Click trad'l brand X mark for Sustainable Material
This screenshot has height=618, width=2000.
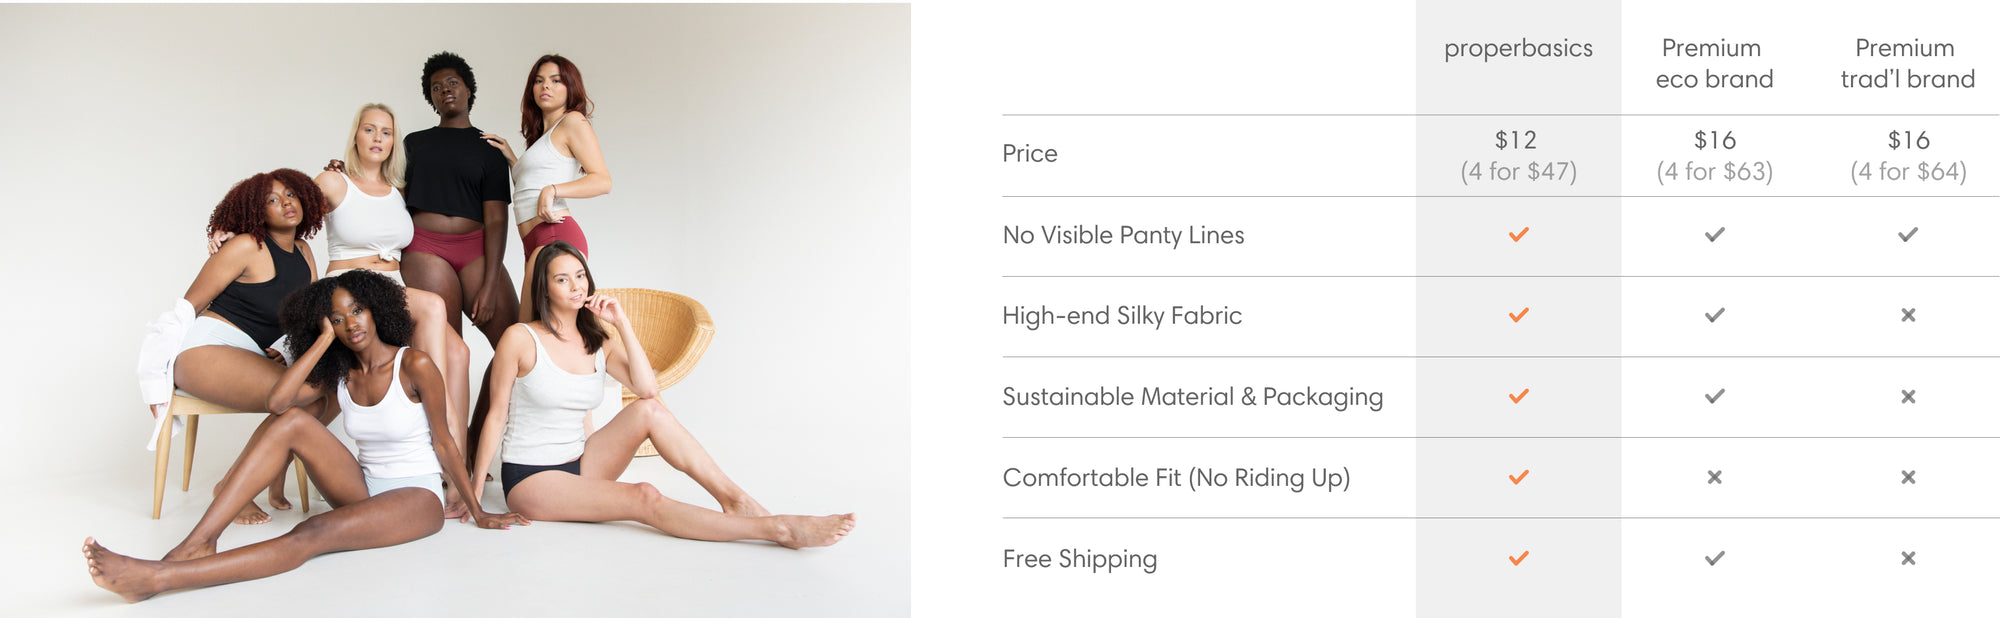pyautogui.click(x=1908, y=396)
